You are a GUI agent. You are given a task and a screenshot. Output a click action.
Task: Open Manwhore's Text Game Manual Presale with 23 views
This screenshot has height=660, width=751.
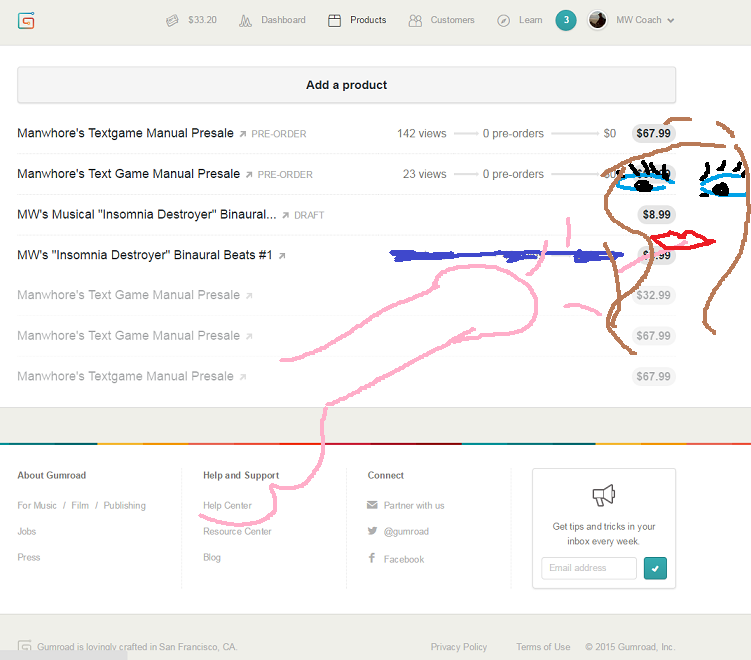click(128, 174)
